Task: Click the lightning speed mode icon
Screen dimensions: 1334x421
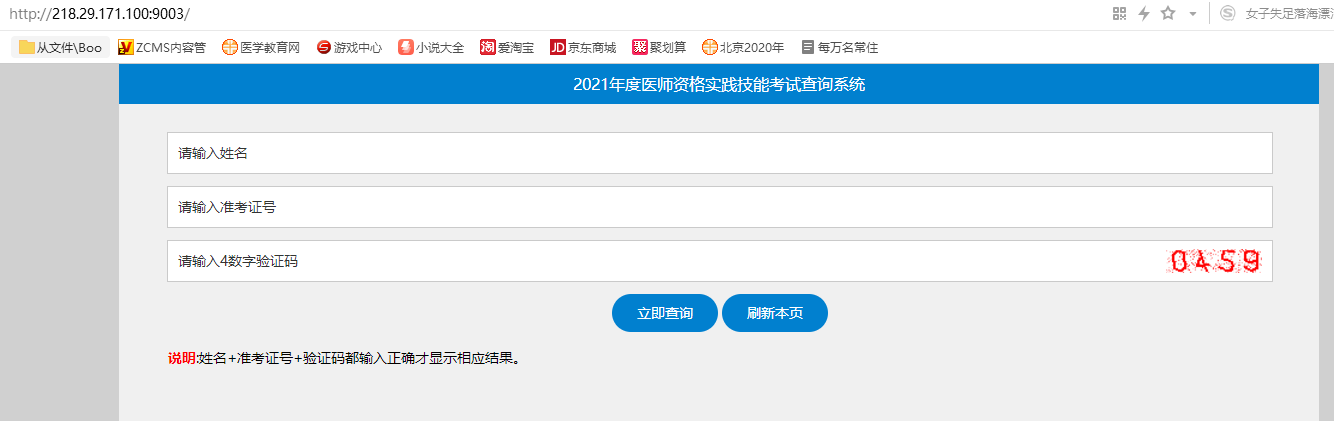Action: pos(1144,14)
